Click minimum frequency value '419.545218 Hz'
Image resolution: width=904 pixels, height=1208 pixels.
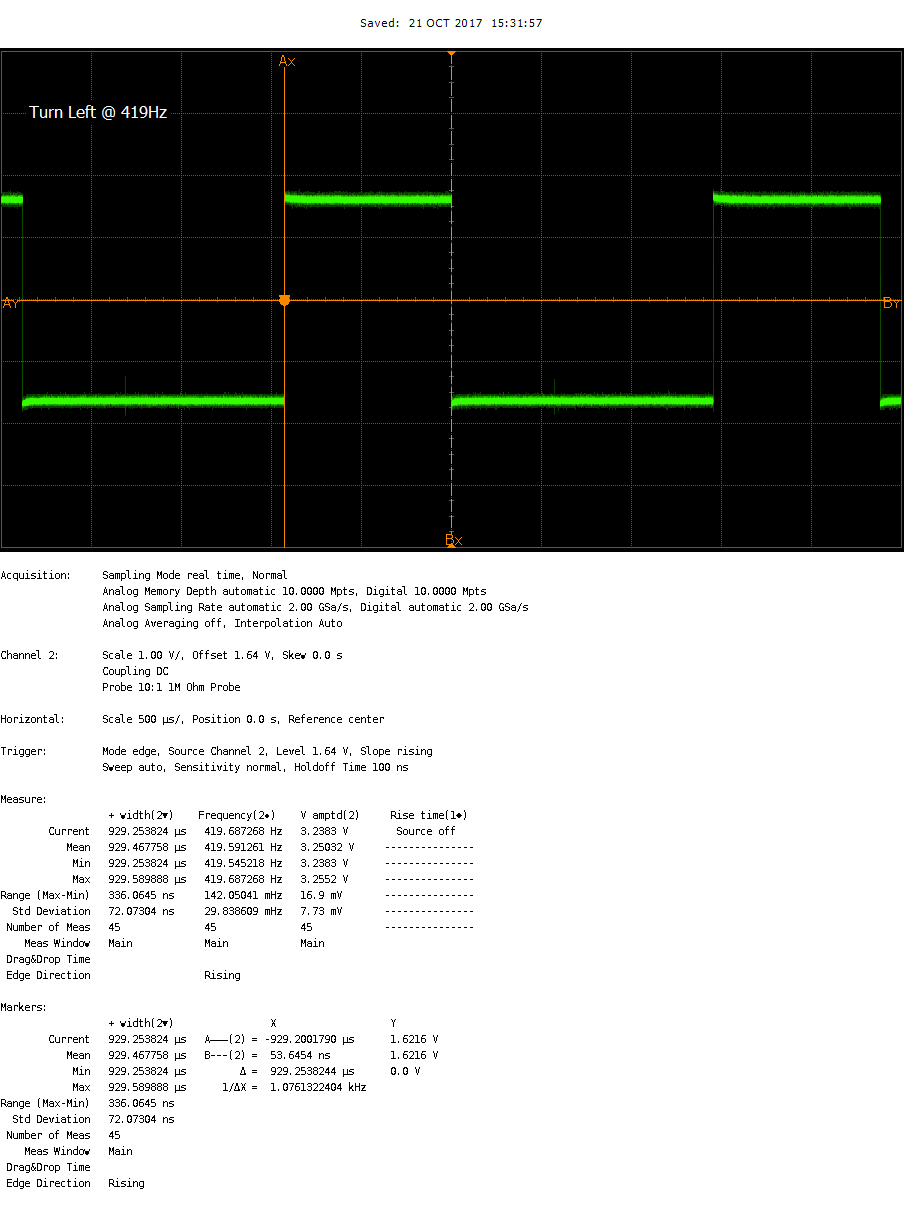(243, 863)
